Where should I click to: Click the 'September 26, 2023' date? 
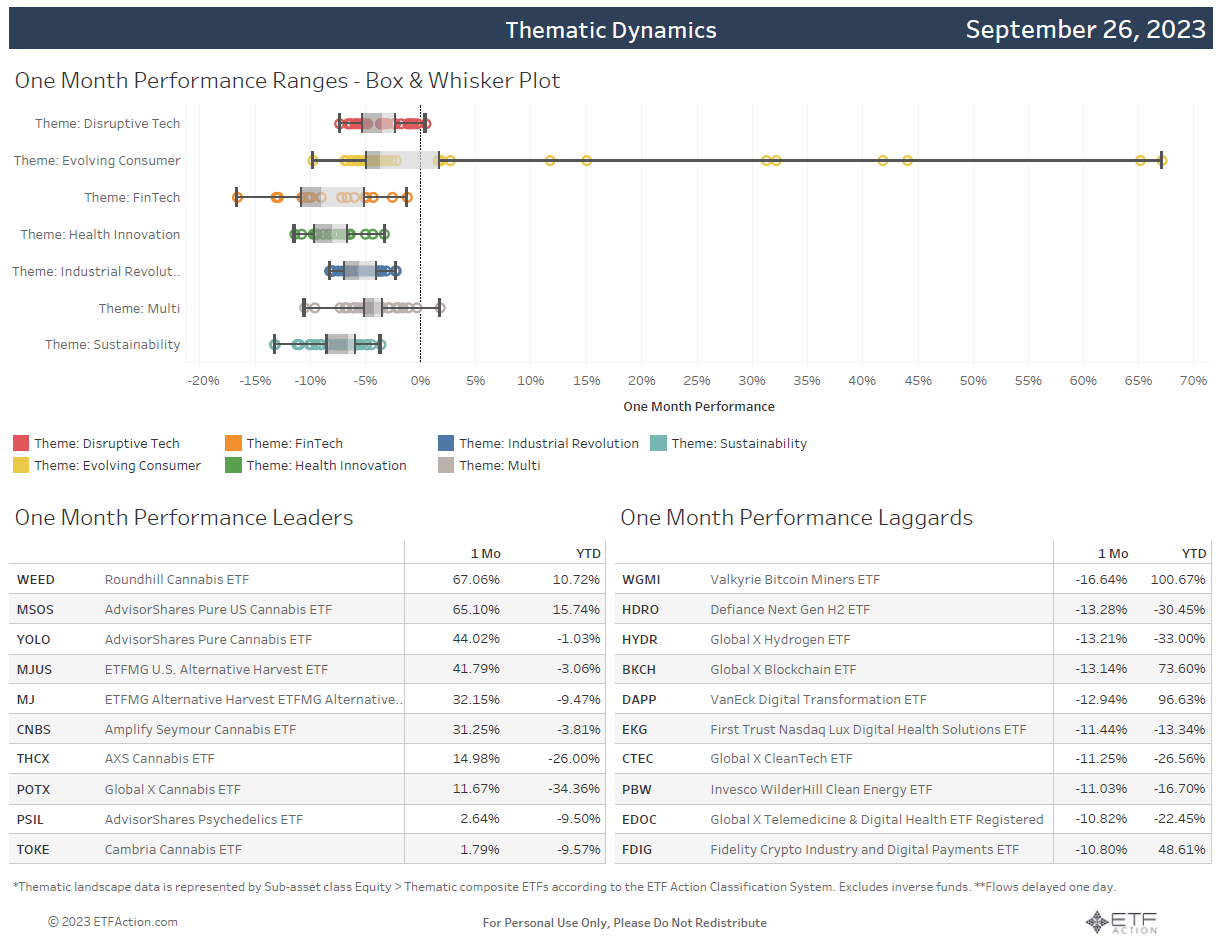pyautogui.click(x=1086, y=29)
